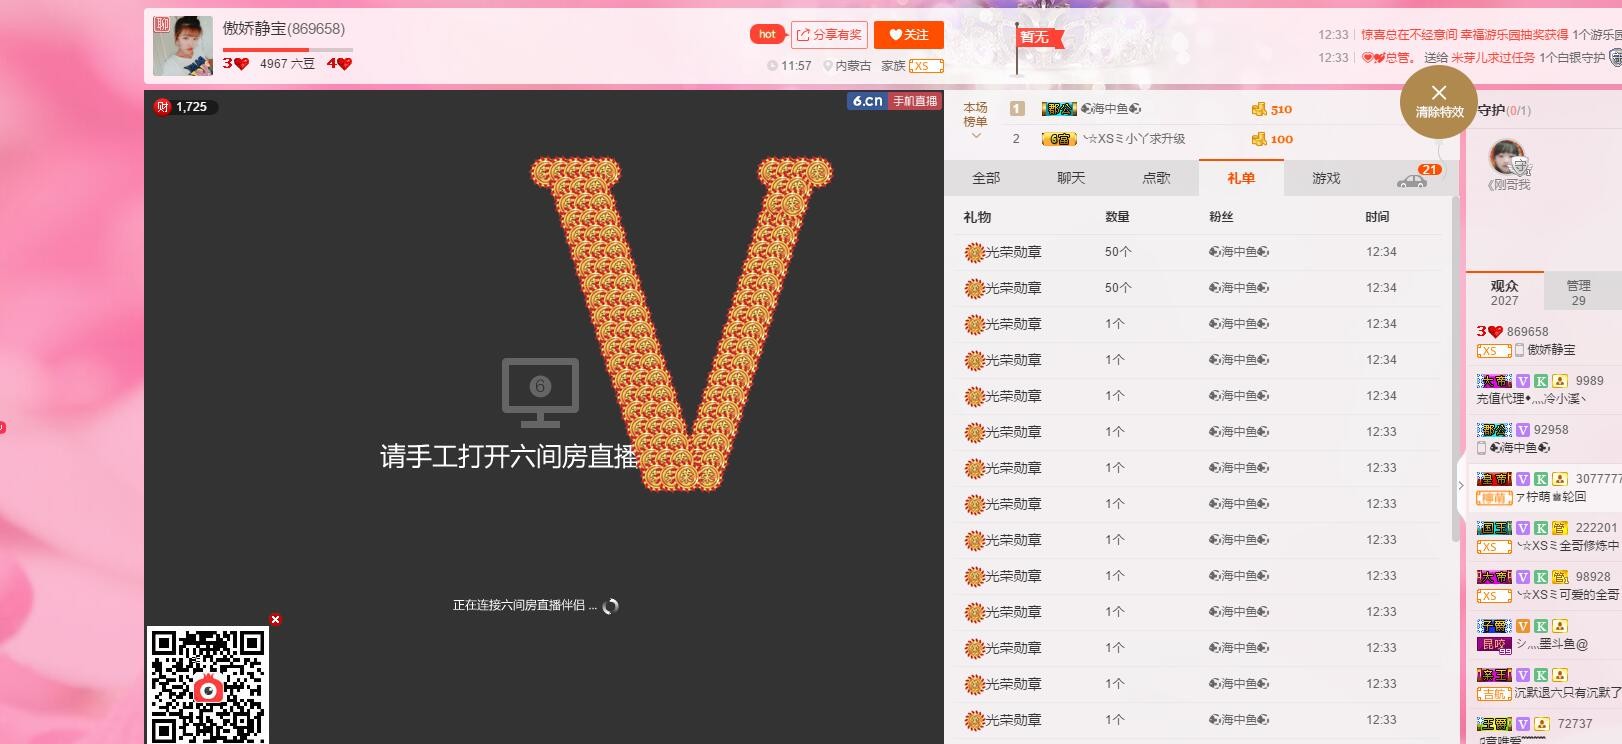Click the XS family badge in header
Screen dimensions: 1622x744
tap(926, 66)
